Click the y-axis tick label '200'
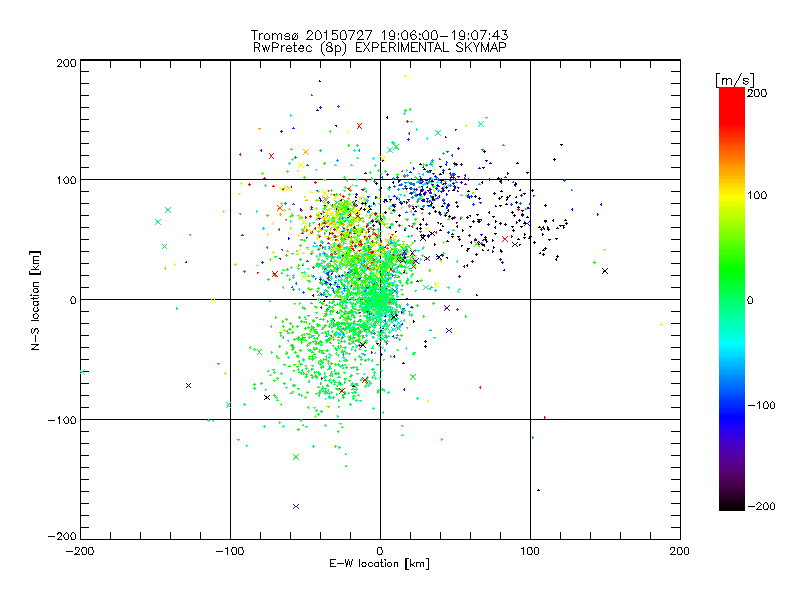800x600 pixels. pyautogui.click(x=66, y=63)
